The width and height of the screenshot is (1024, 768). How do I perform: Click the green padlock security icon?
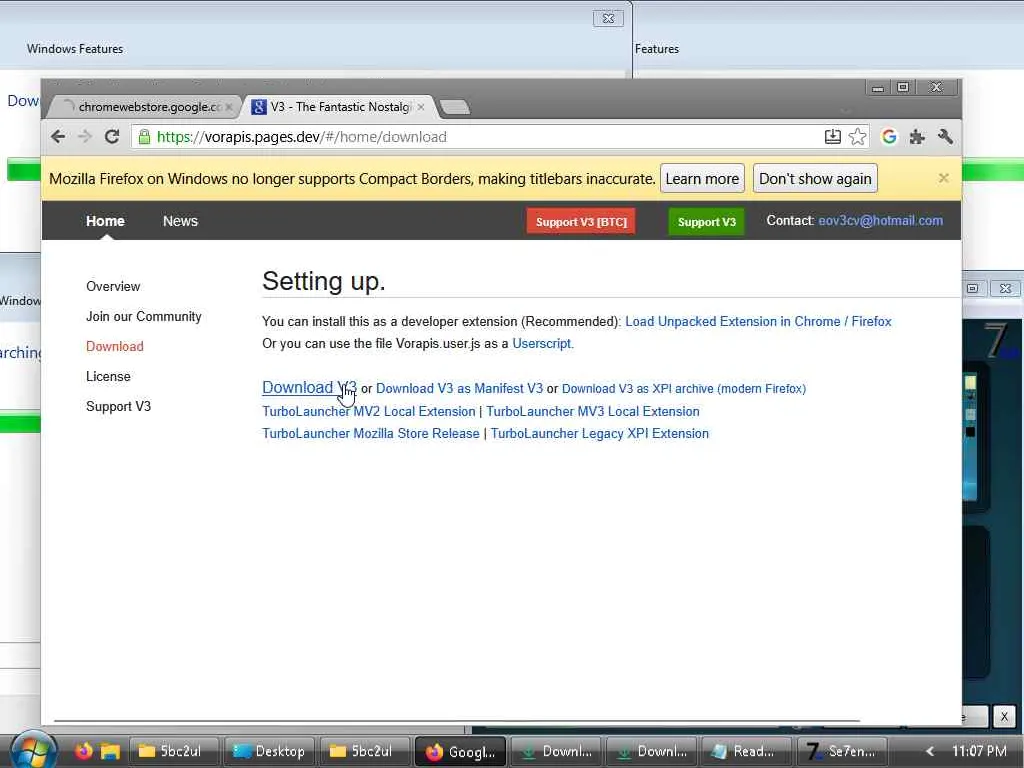click(x=144, y=136)
